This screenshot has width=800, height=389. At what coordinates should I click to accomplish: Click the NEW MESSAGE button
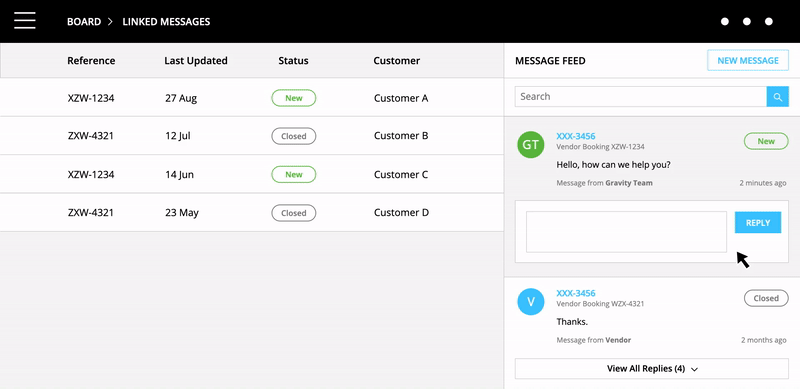click(748, 61)
